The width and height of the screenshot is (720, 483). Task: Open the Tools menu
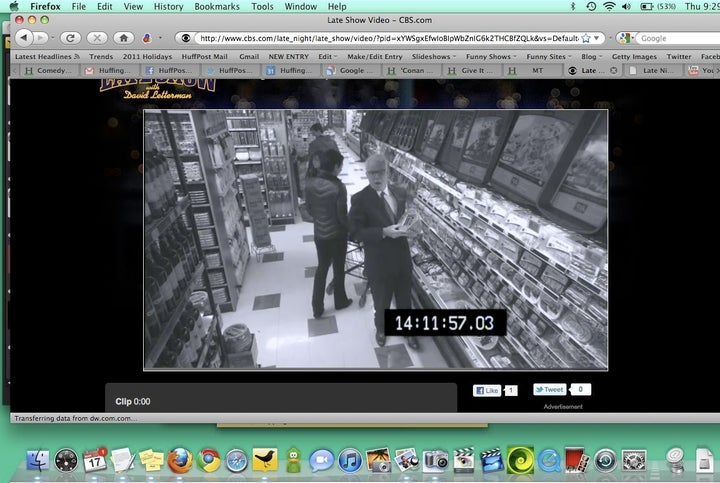pos(262,6)
